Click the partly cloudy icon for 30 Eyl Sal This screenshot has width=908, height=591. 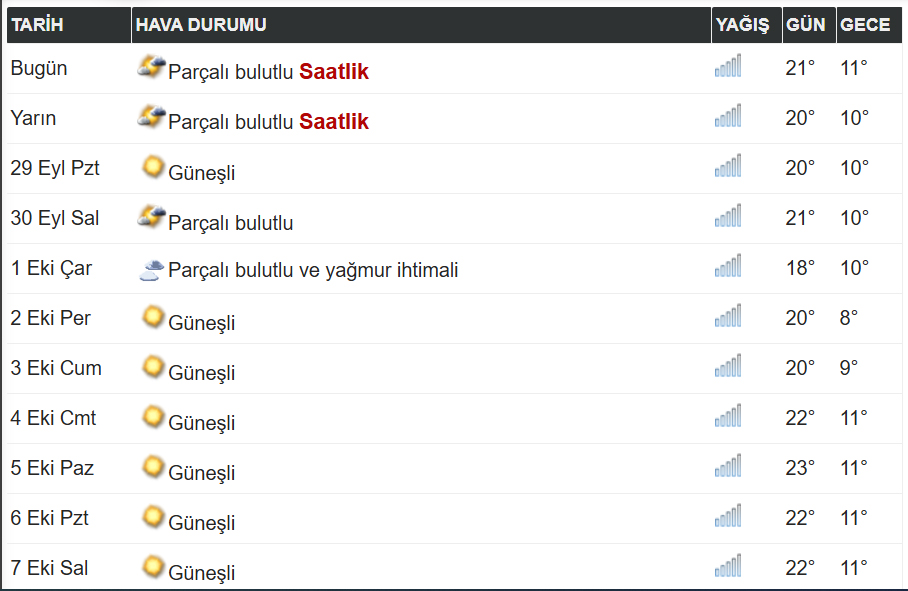pos(152,217)
